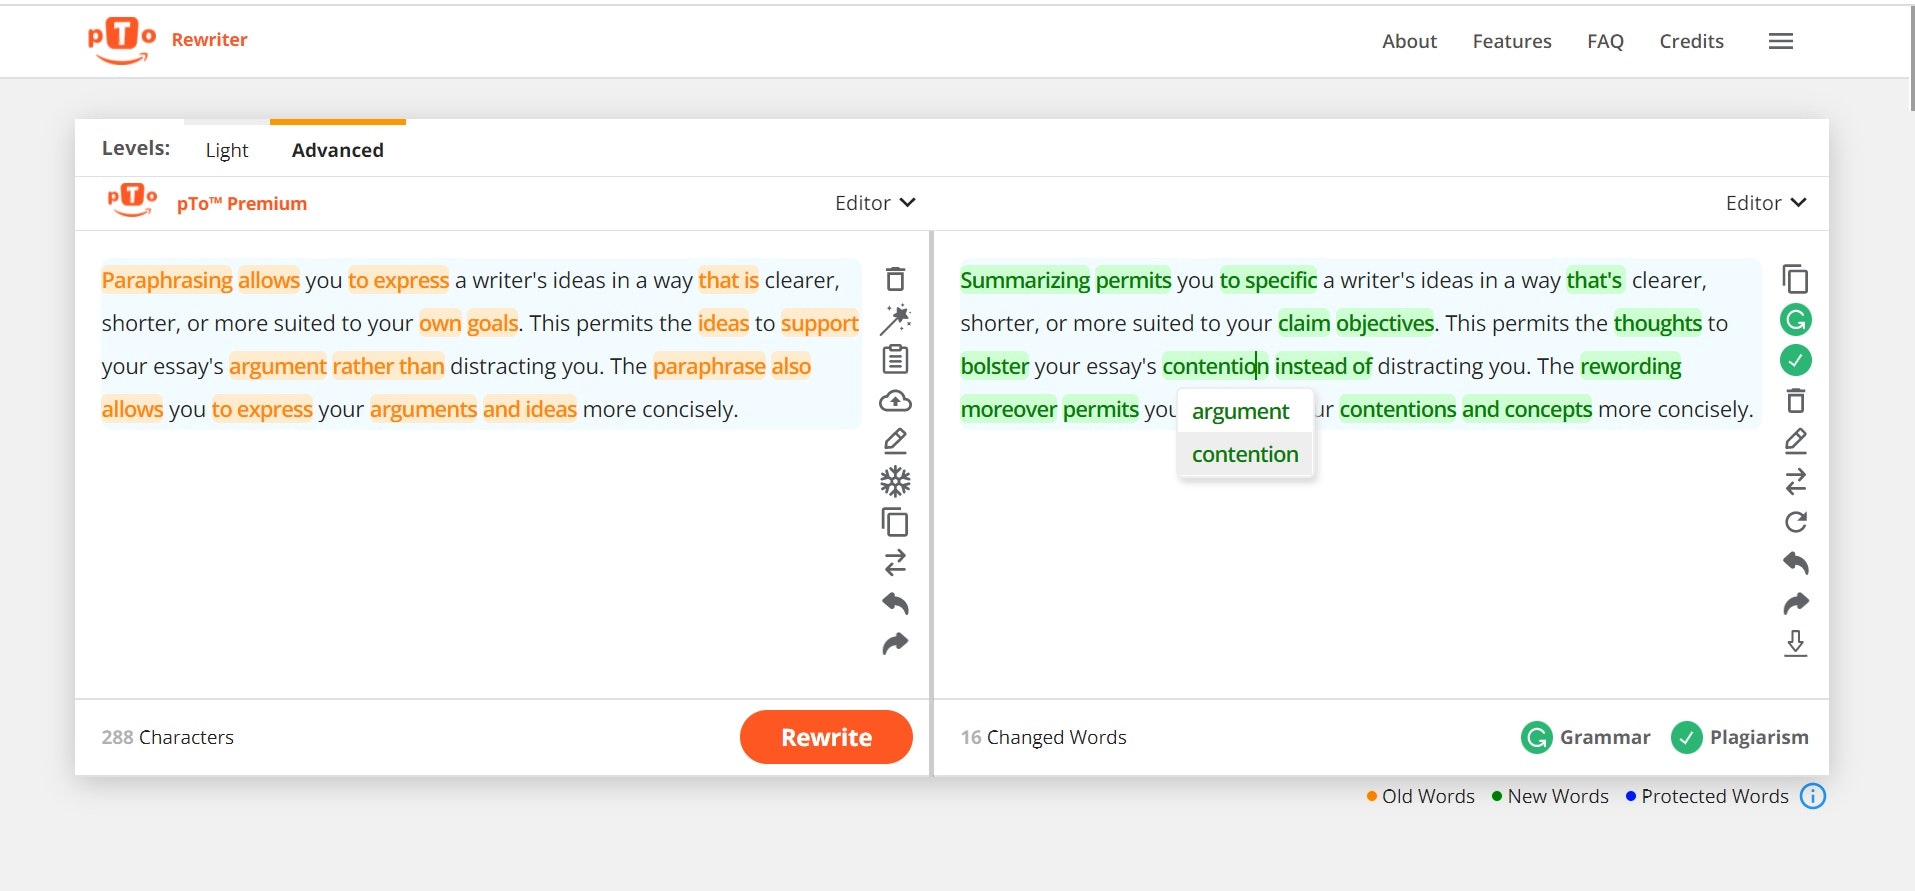Redo using the left-pane forward arrow
Viewport: 1915px width, 891px height.
[895, 643]
